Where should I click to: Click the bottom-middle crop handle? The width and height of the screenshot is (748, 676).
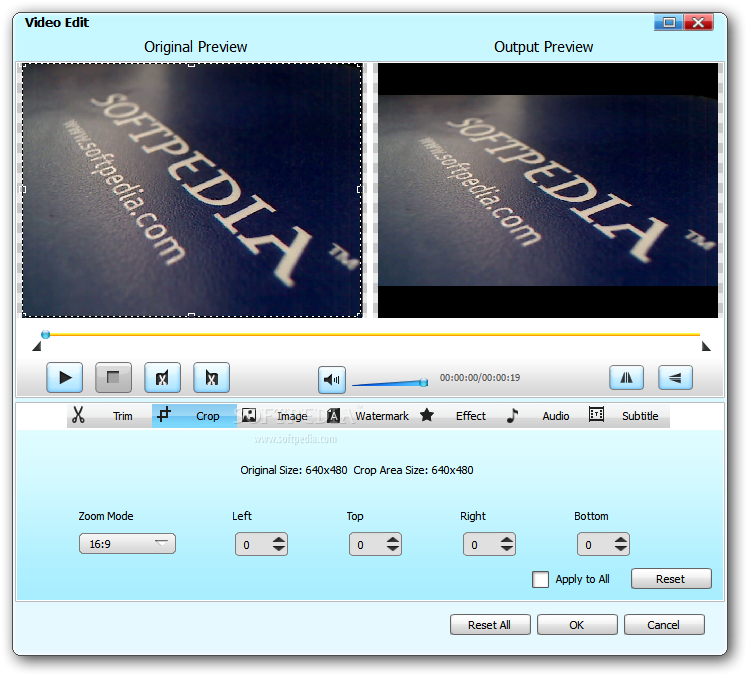pyautogui.click(x=191, y=315)
